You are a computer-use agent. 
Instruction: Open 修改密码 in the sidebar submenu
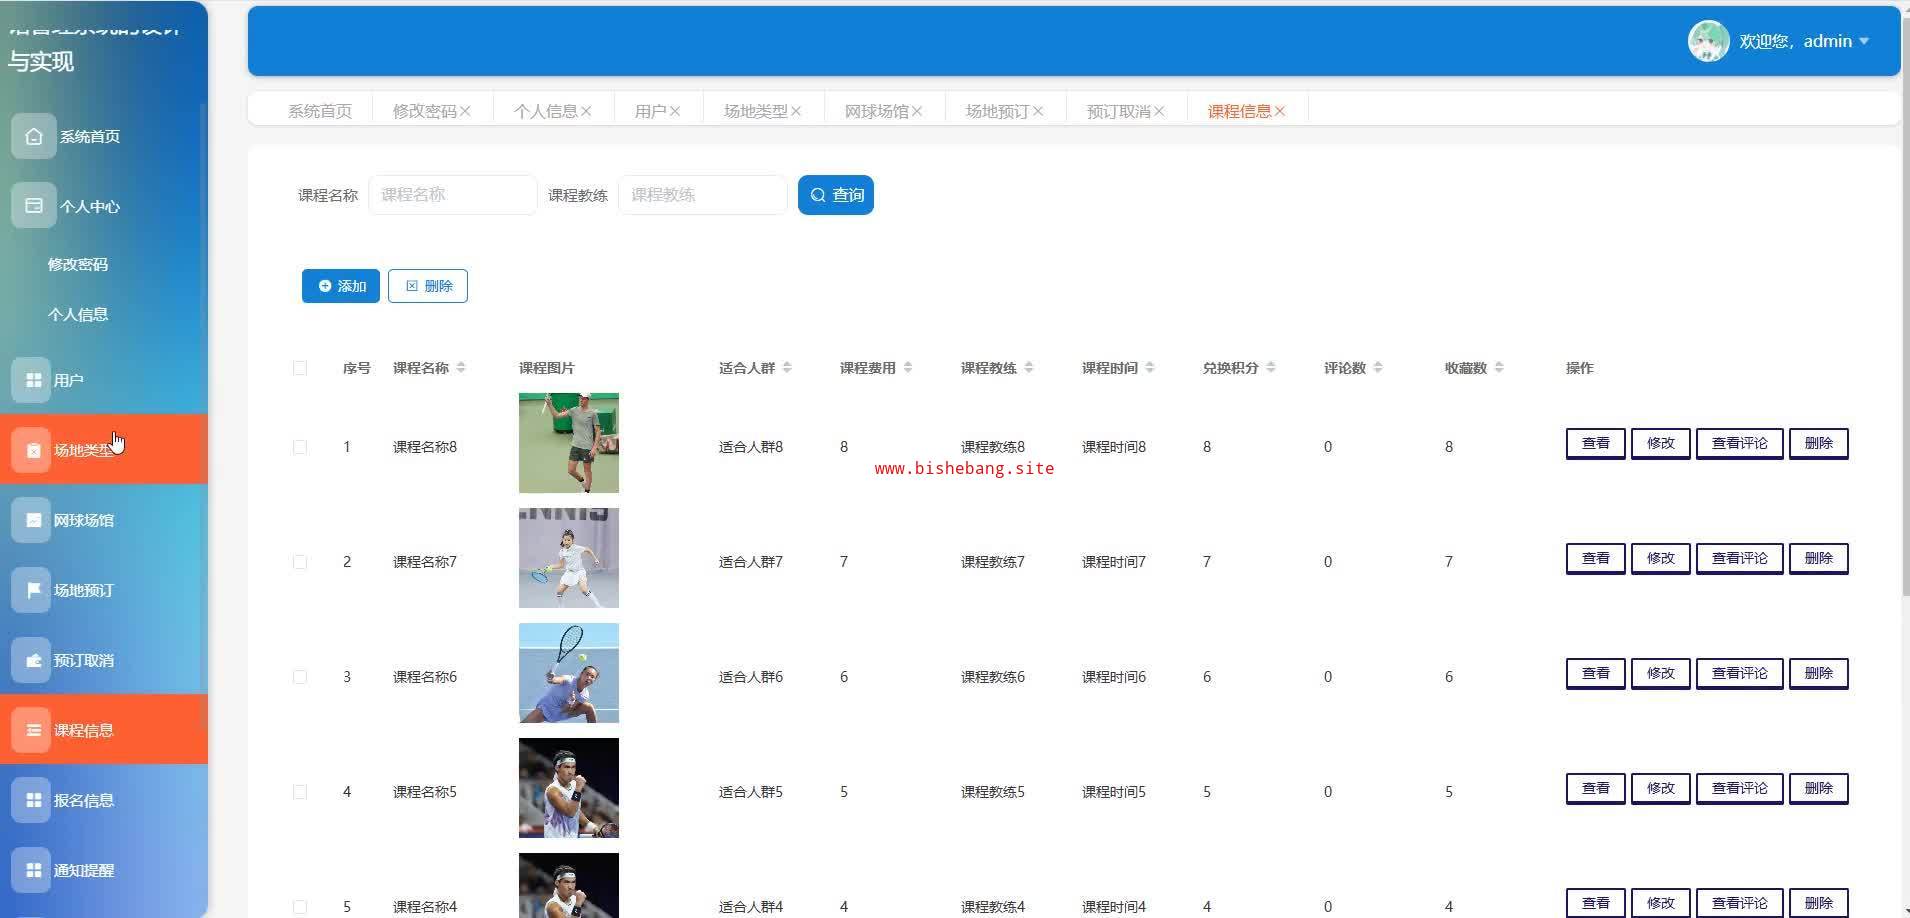click(x=78, y=264)
